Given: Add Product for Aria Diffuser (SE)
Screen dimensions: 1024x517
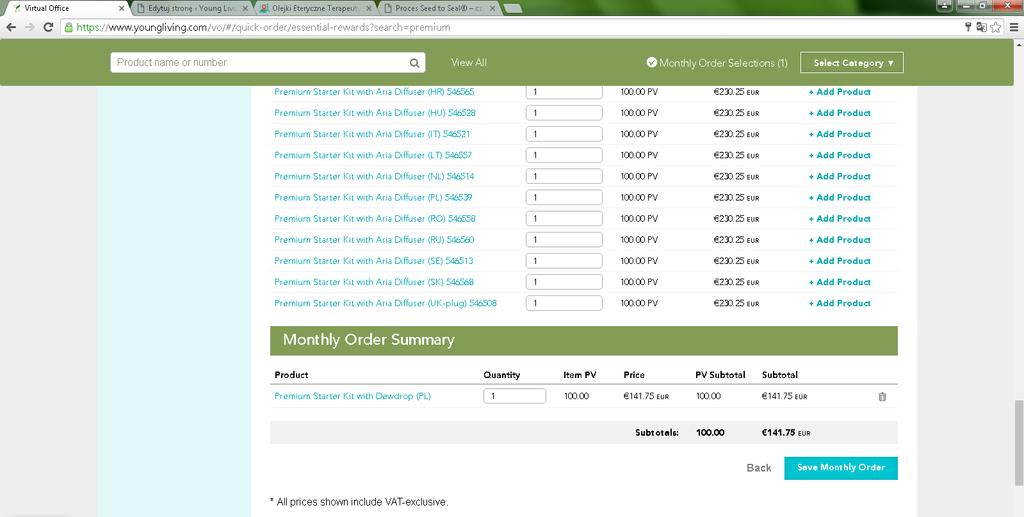Looking at the screenshot, I should [840, 260].
